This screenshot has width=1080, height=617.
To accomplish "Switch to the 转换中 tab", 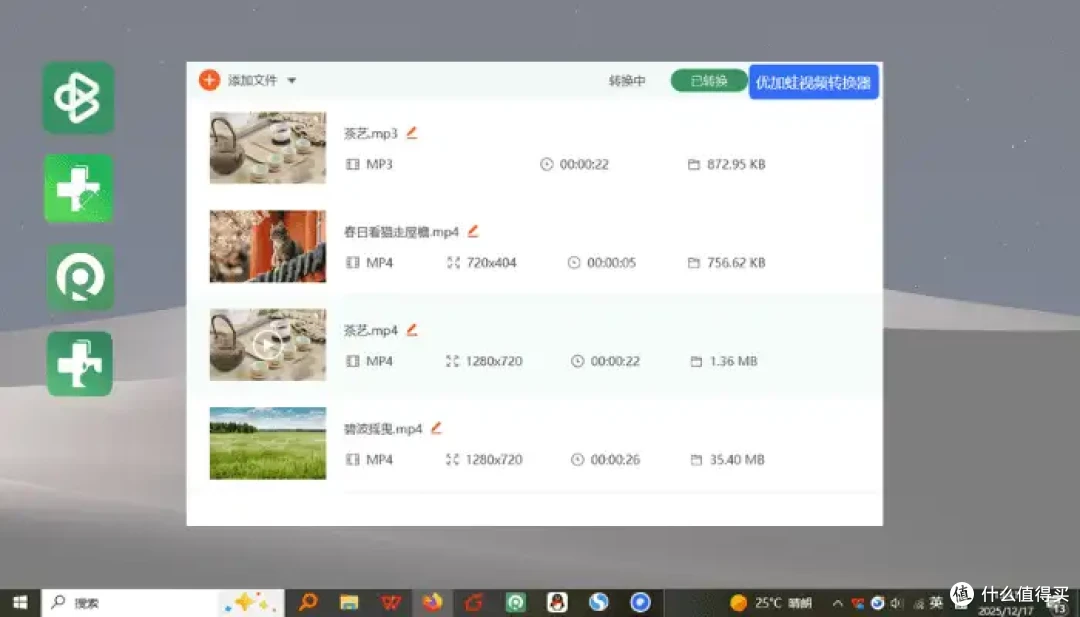I will point(627,81).
